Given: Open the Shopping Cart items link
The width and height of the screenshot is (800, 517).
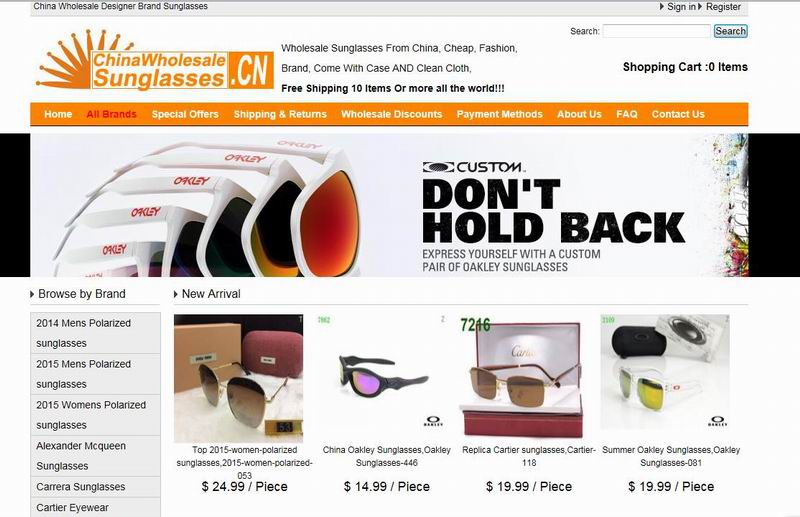Looking at the screenshot, I should click(685, 67).
